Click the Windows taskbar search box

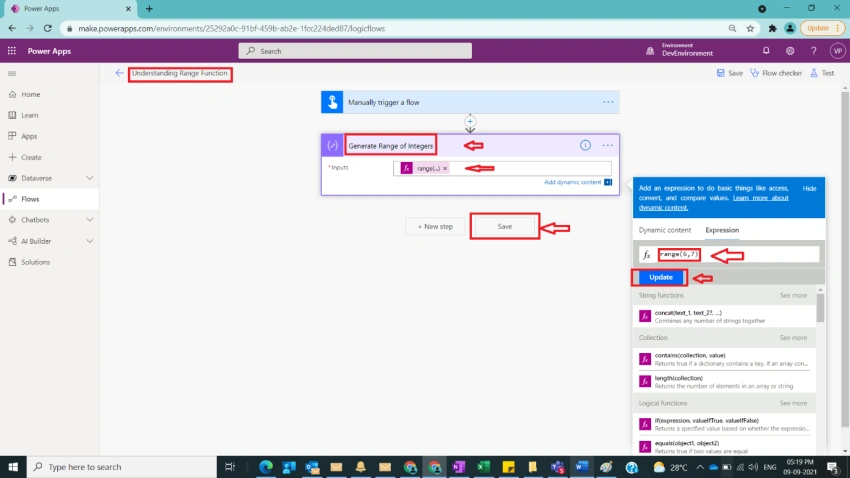121,467
